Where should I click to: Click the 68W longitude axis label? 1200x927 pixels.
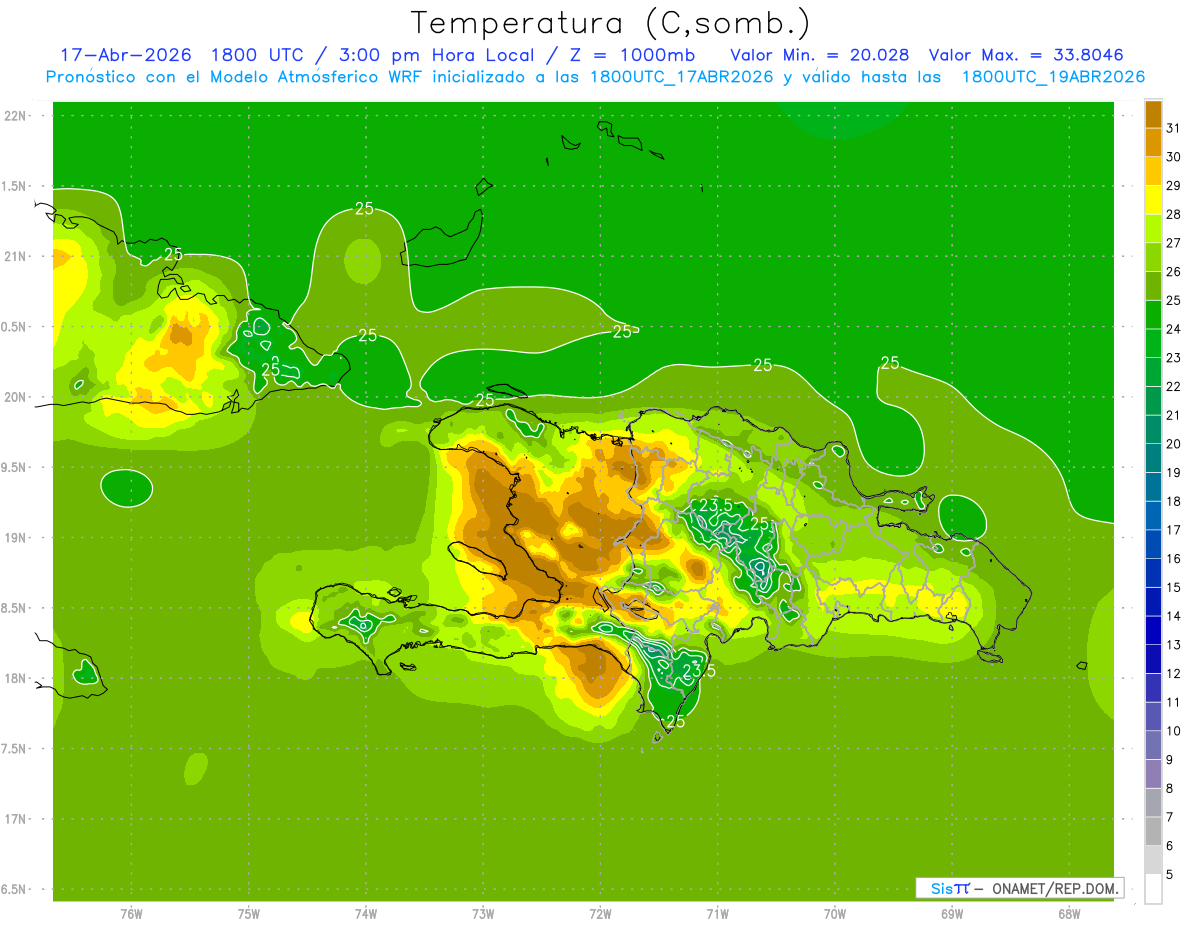pyautogui.click(x=1068, y=913)
